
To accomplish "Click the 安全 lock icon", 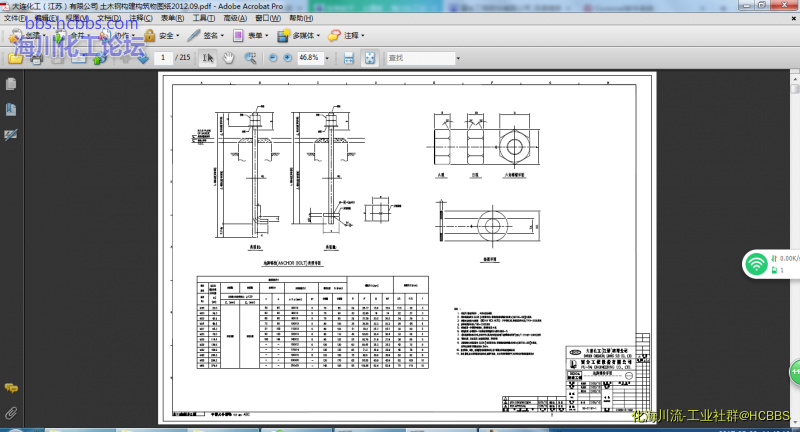I will coord(149,35).
